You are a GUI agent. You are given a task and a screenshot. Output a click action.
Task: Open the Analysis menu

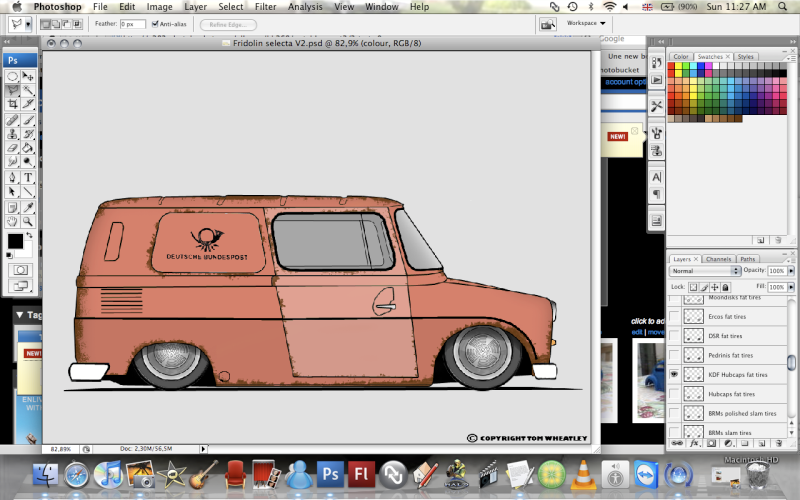[305, 7]
